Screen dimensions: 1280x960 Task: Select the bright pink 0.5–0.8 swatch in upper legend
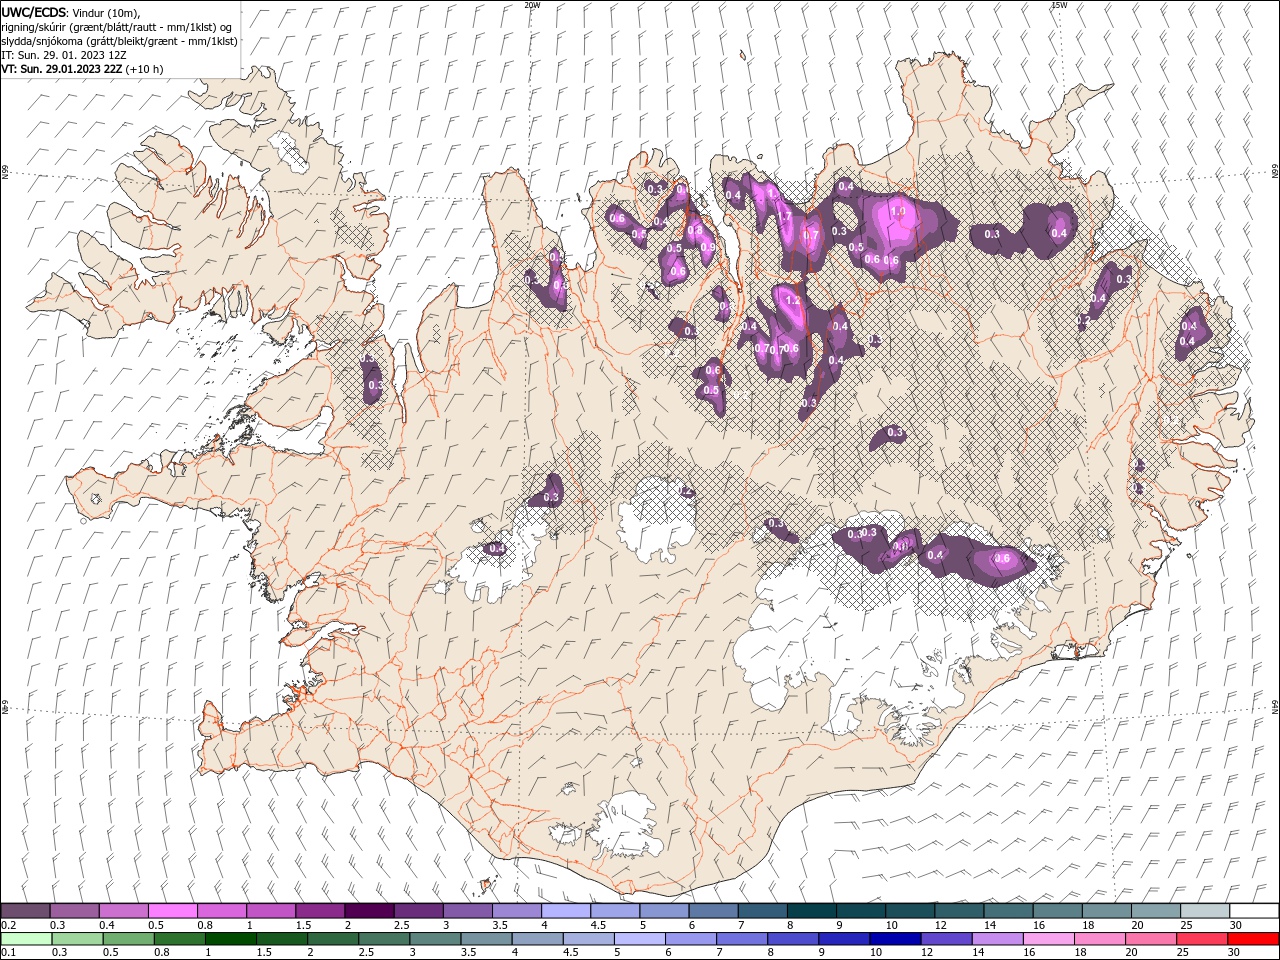[x=173, y=911]
